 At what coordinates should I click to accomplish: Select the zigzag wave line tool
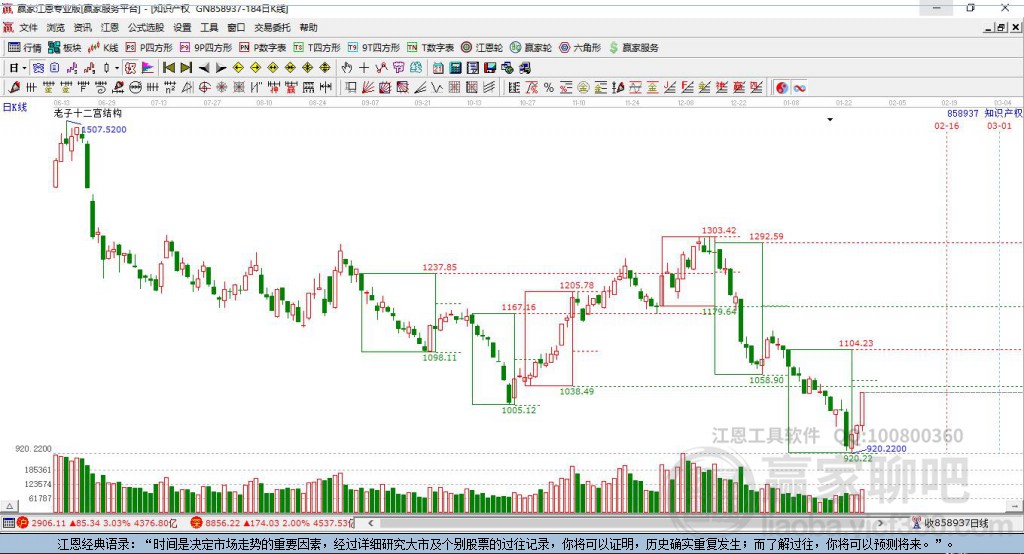click(x=437, y=88)
